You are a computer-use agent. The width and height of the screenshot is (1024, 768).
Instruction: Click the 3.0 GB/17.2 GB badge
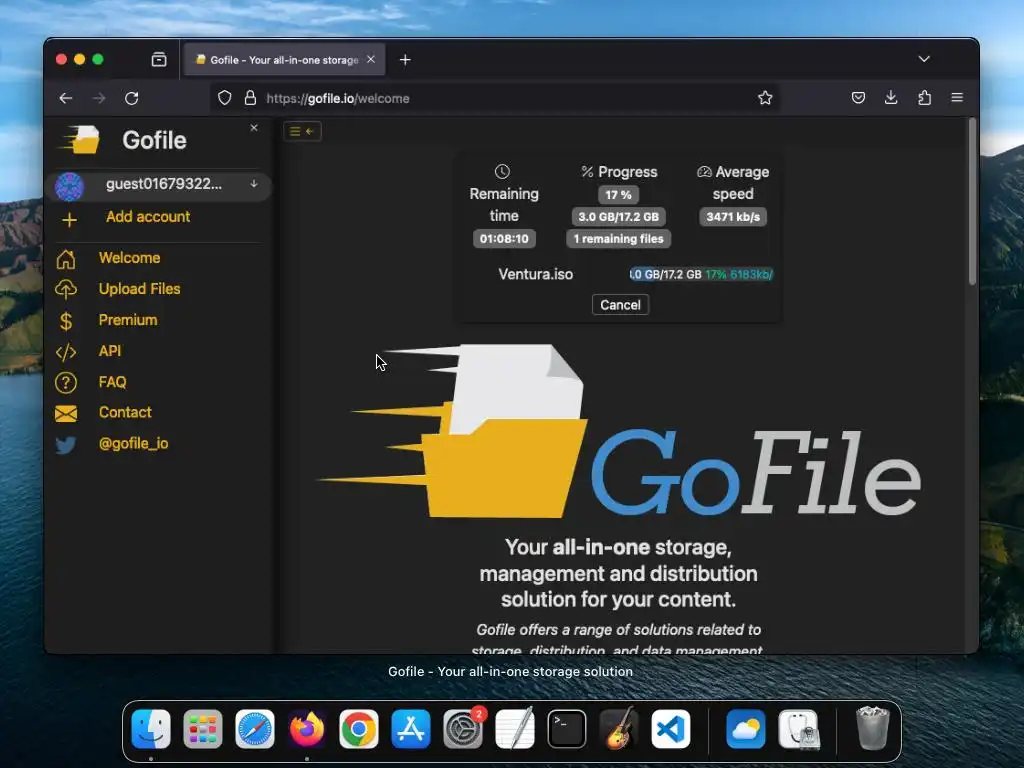(618, 217)
